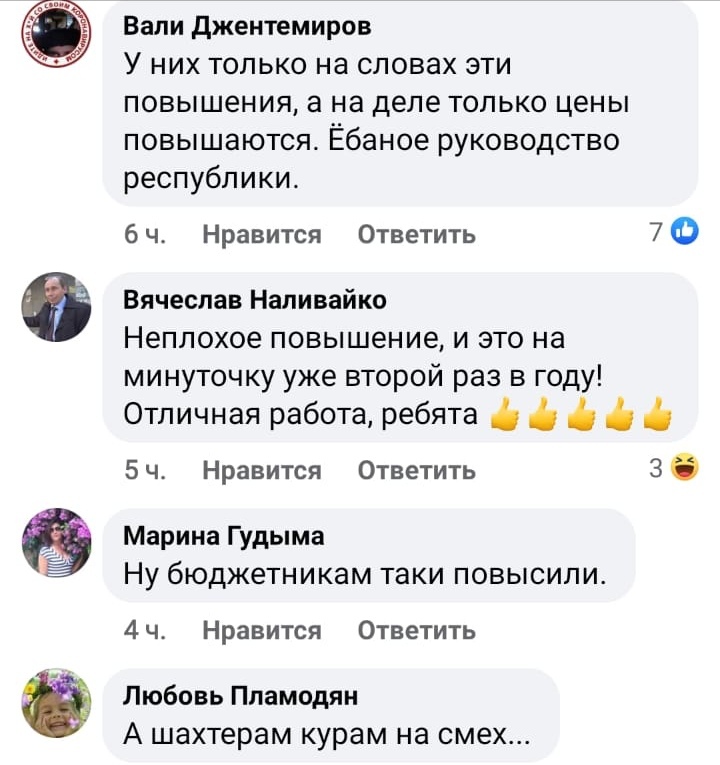The image size is (720, 765).
Task: Open commenter name Марина Гудыма
Action: (223, 536)
